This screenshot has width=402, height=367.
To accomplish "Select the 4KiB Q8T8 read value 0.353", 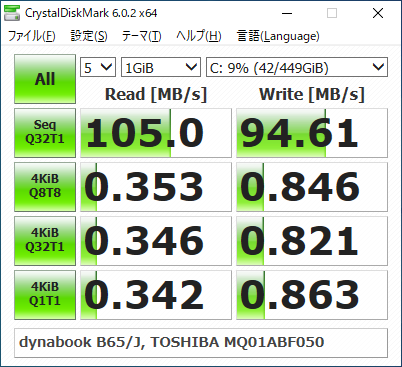I will tap(156, 187).
